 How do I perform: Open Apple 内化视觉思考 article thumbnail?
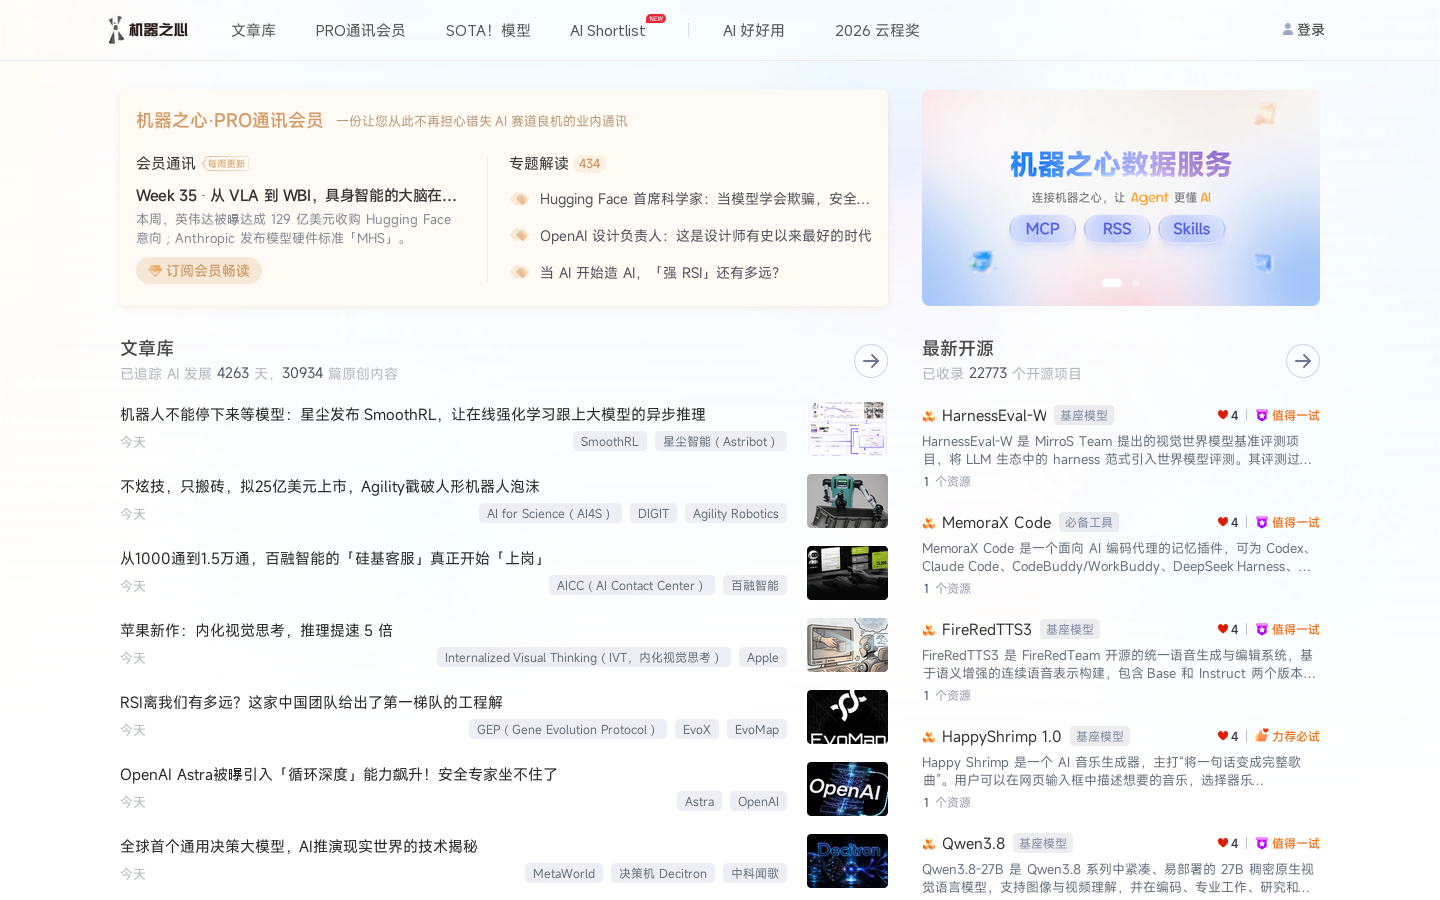click(847, 645)
